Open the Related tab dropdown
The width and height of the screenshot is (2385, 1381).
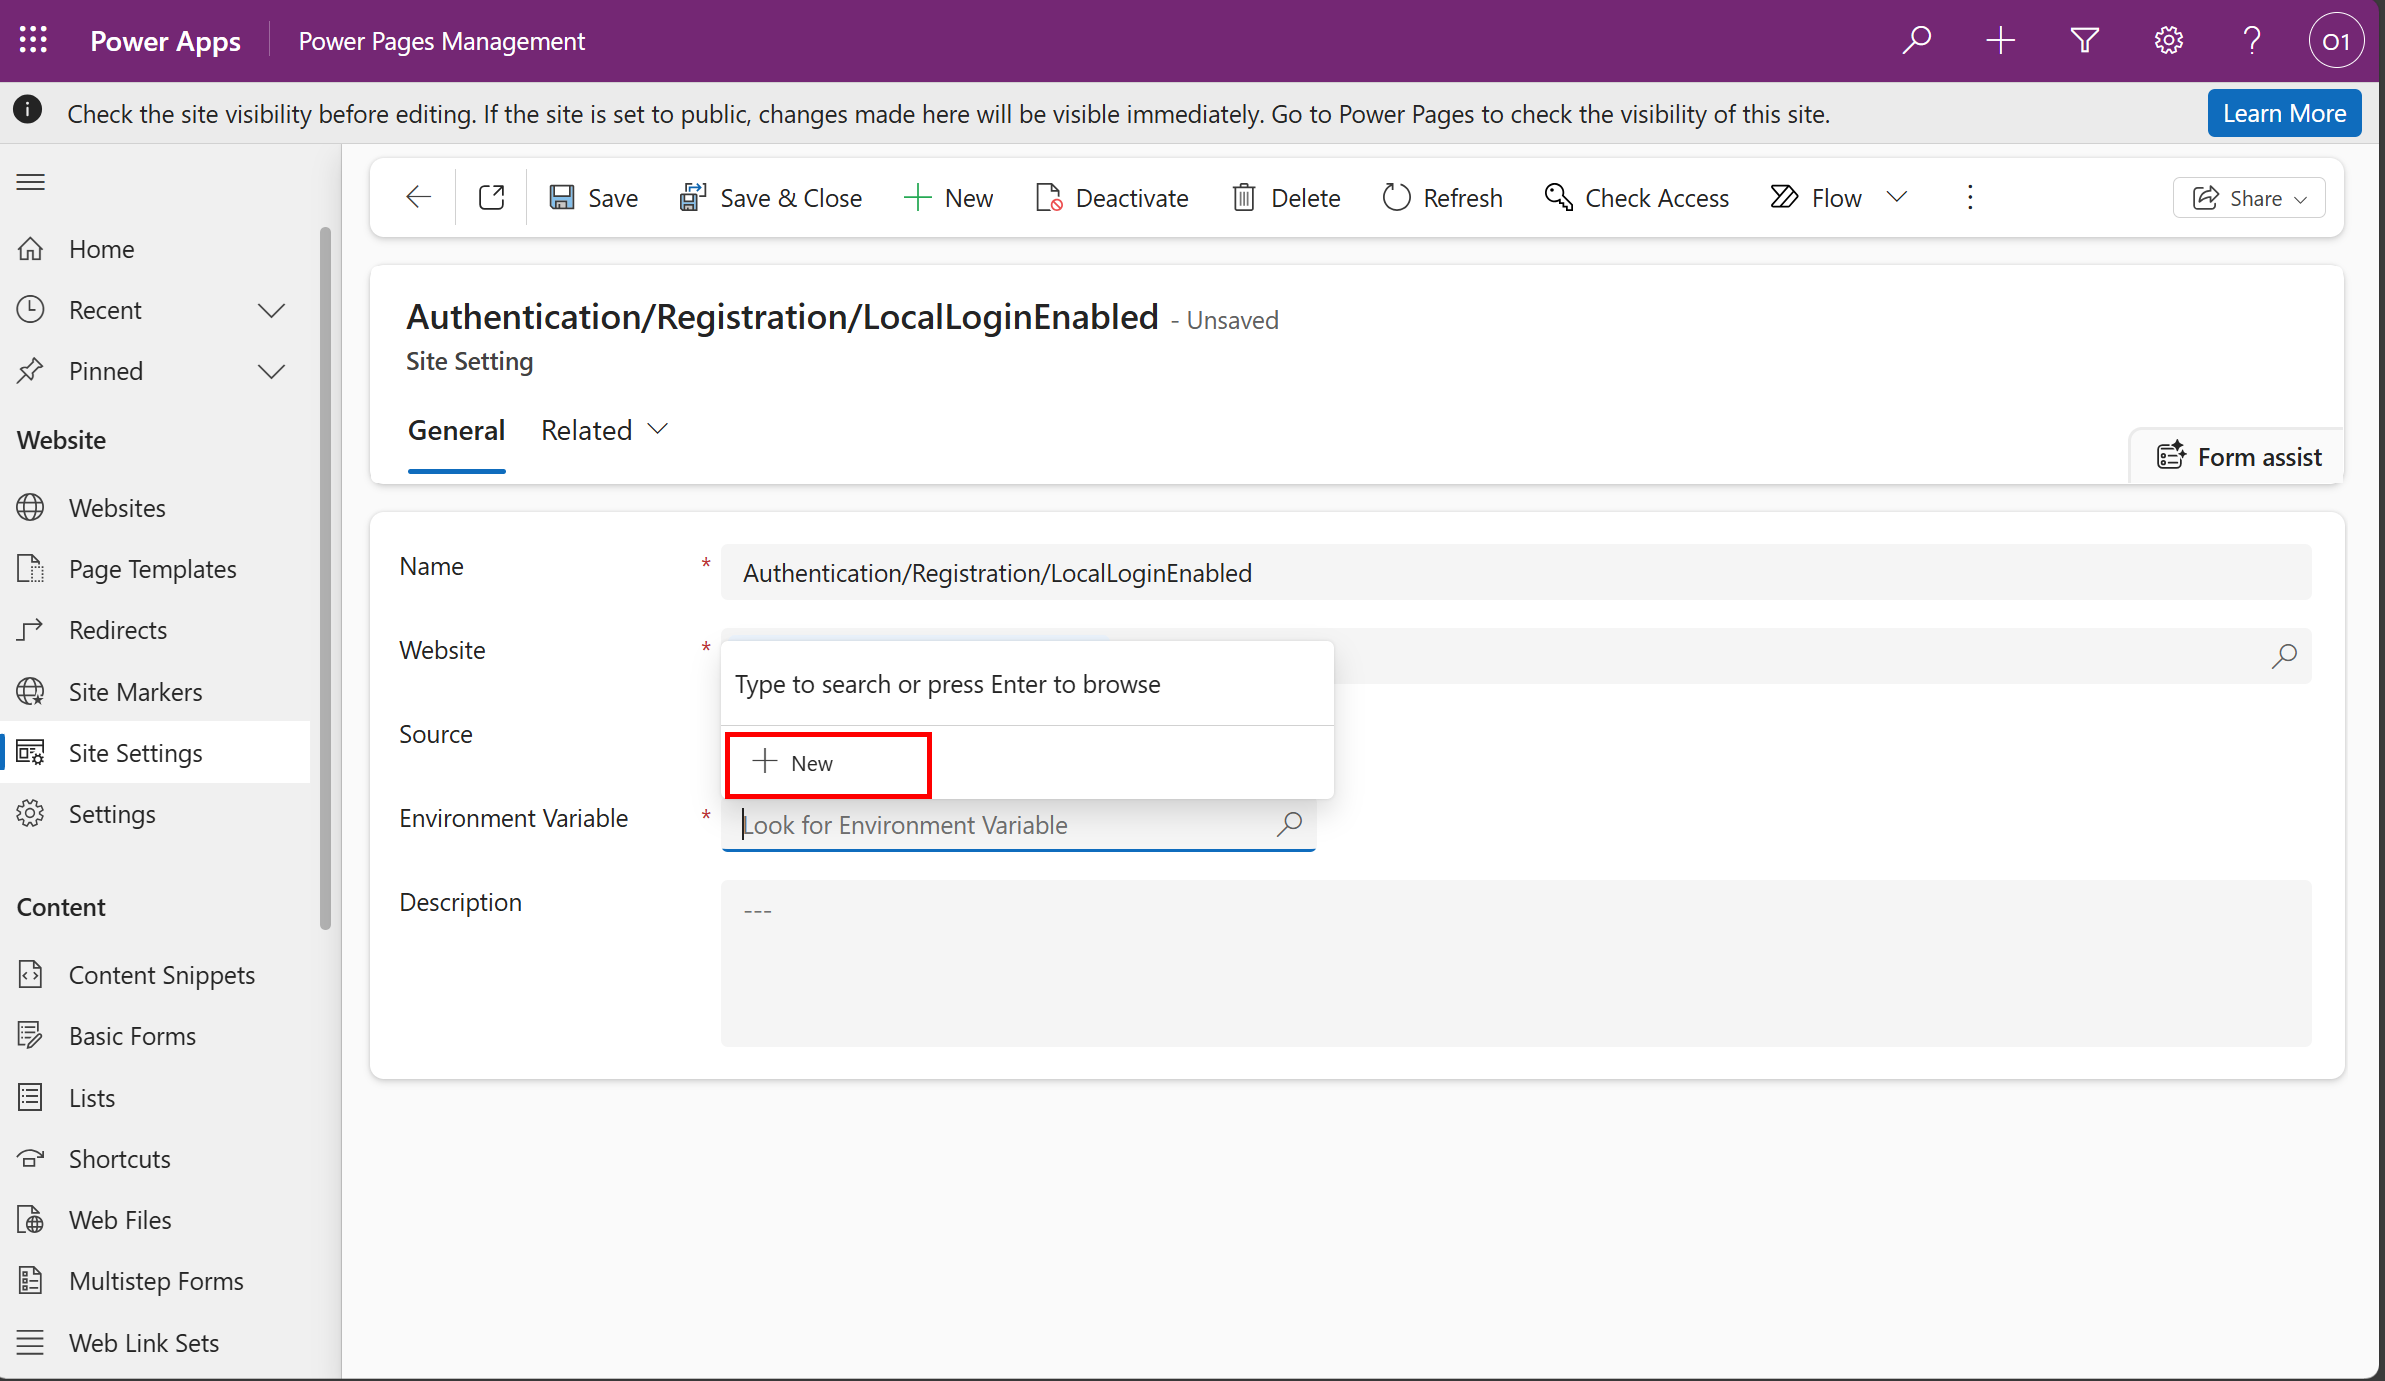(x=657, y=428)
